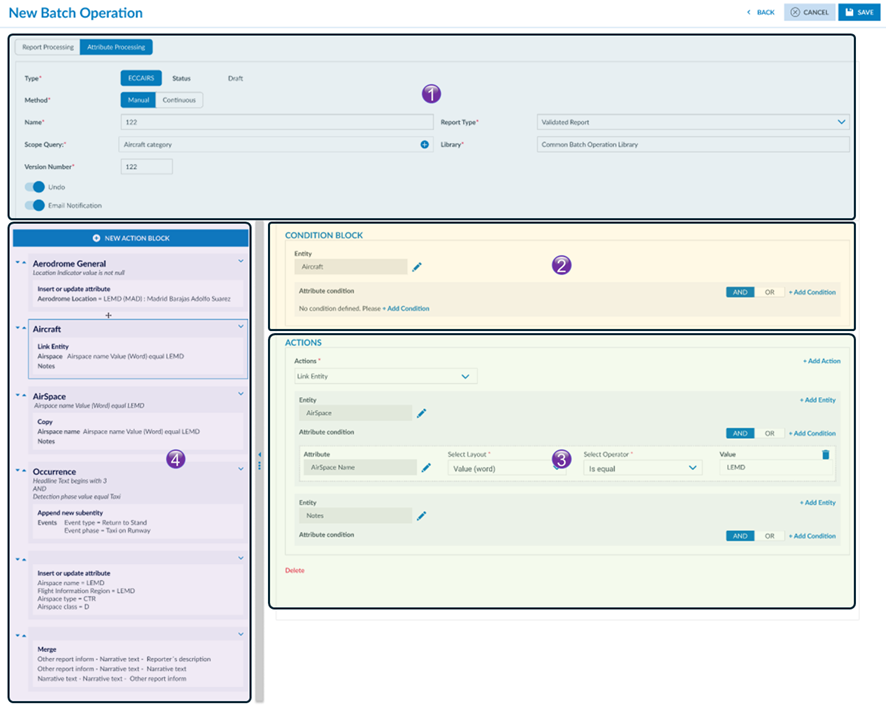Click the New Action Block button
Image resolution: width=886 pixels, height=723 pixels.
click(130, 238)
